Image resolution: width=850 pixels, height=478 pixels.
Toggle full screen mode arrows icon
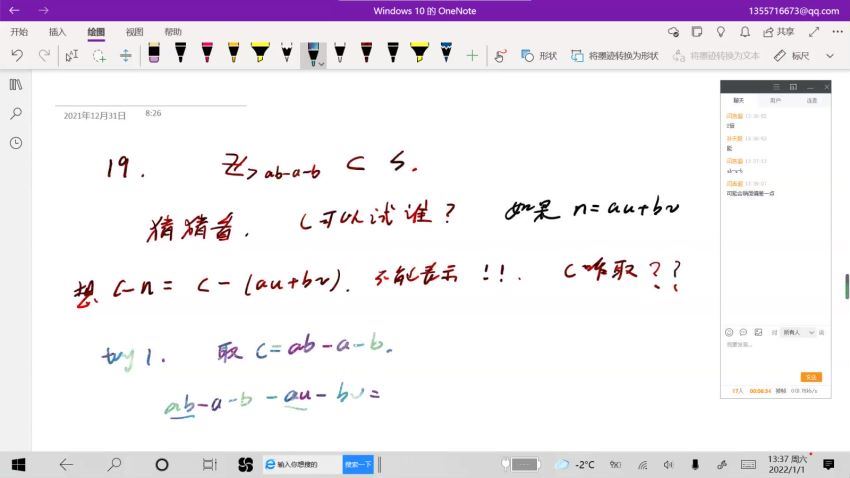(x=812, y=31)
